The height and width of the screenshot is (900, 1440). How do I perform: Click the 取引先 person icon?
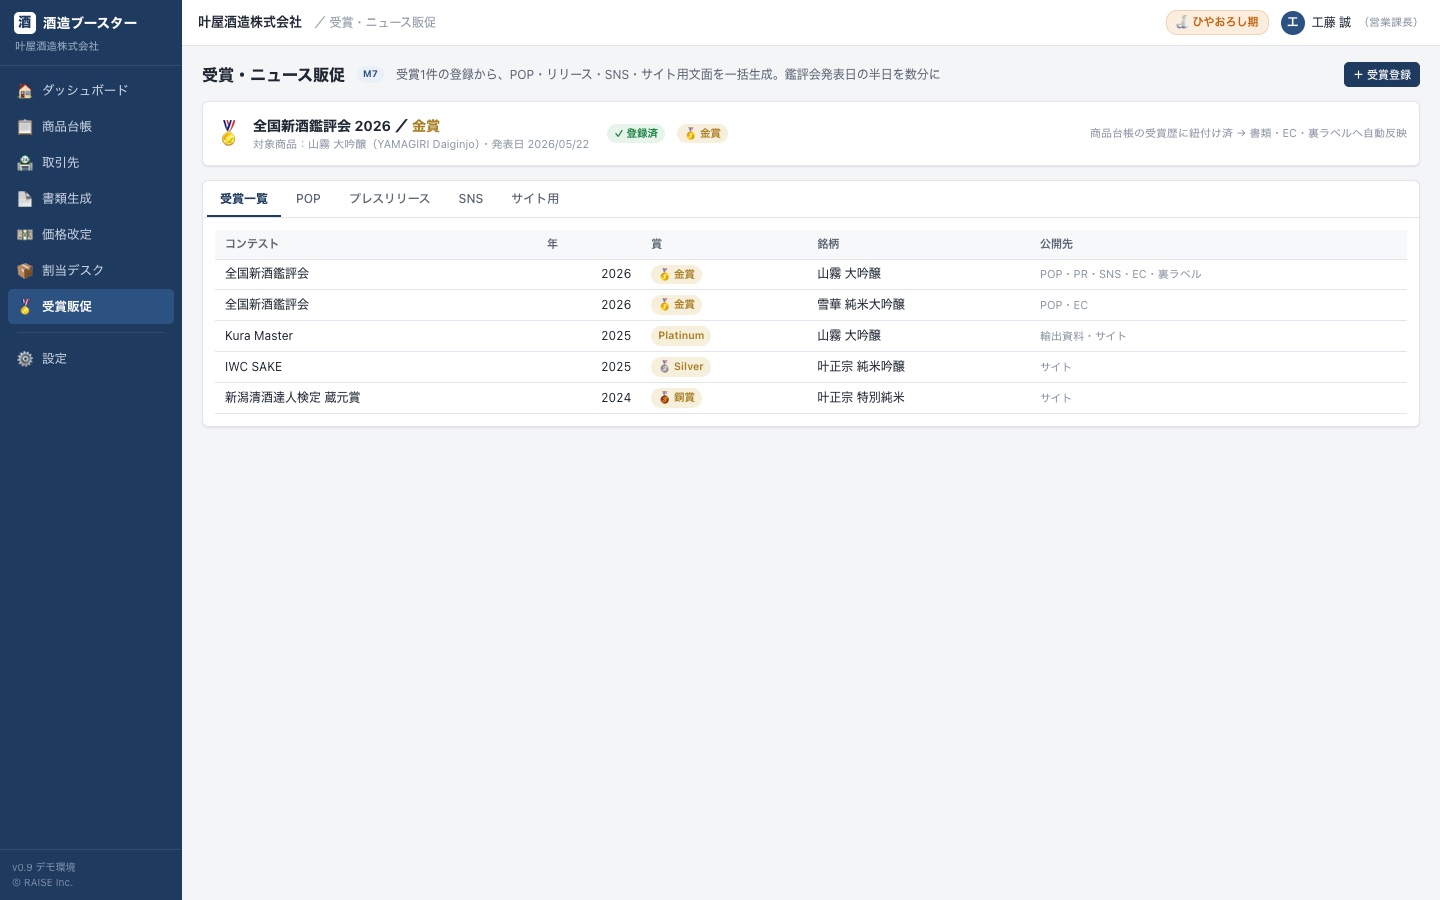click(x=25, y=163)
